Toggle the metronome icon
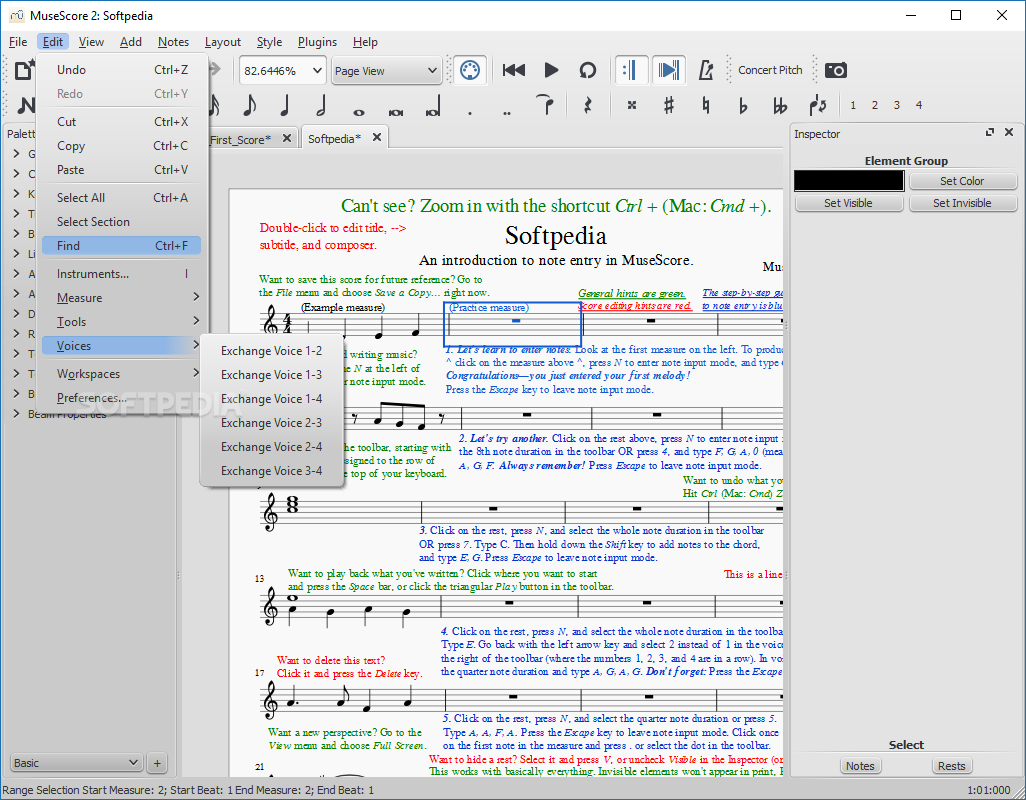The image size is (1026, 800). pos(705,70)
